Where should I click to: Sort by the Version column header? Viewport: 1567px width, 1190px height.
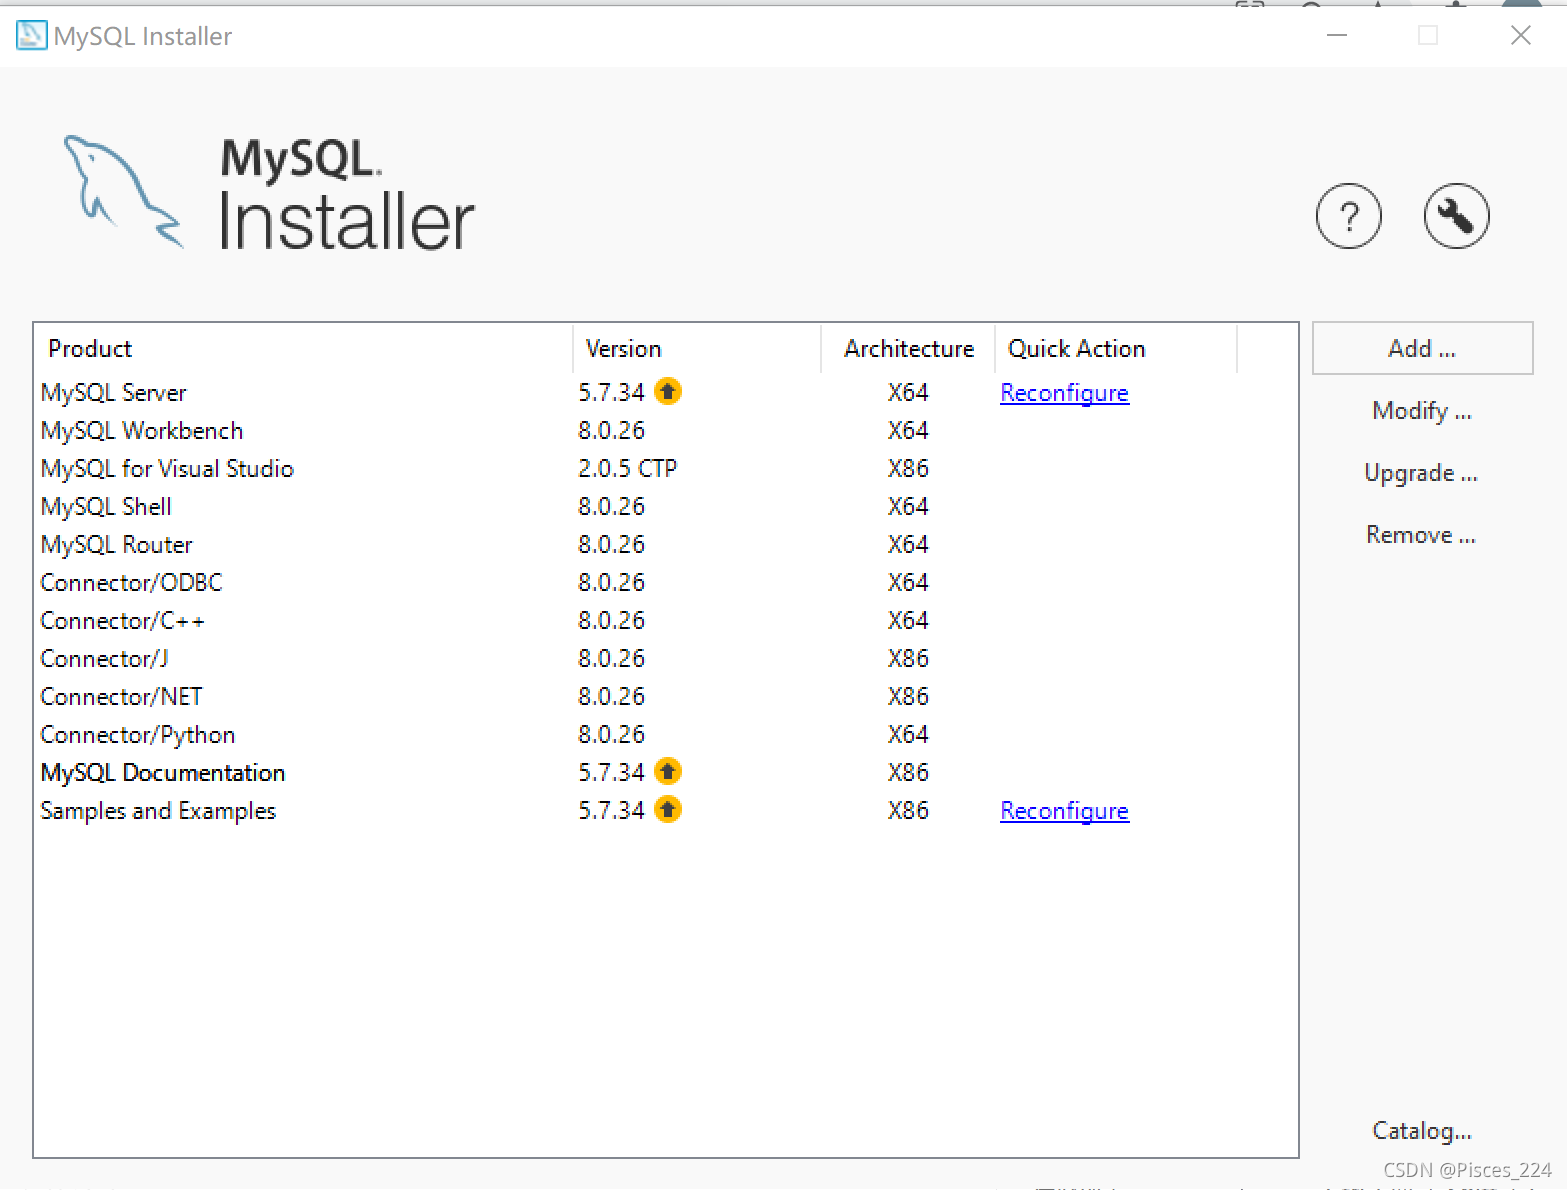point(697,349)
